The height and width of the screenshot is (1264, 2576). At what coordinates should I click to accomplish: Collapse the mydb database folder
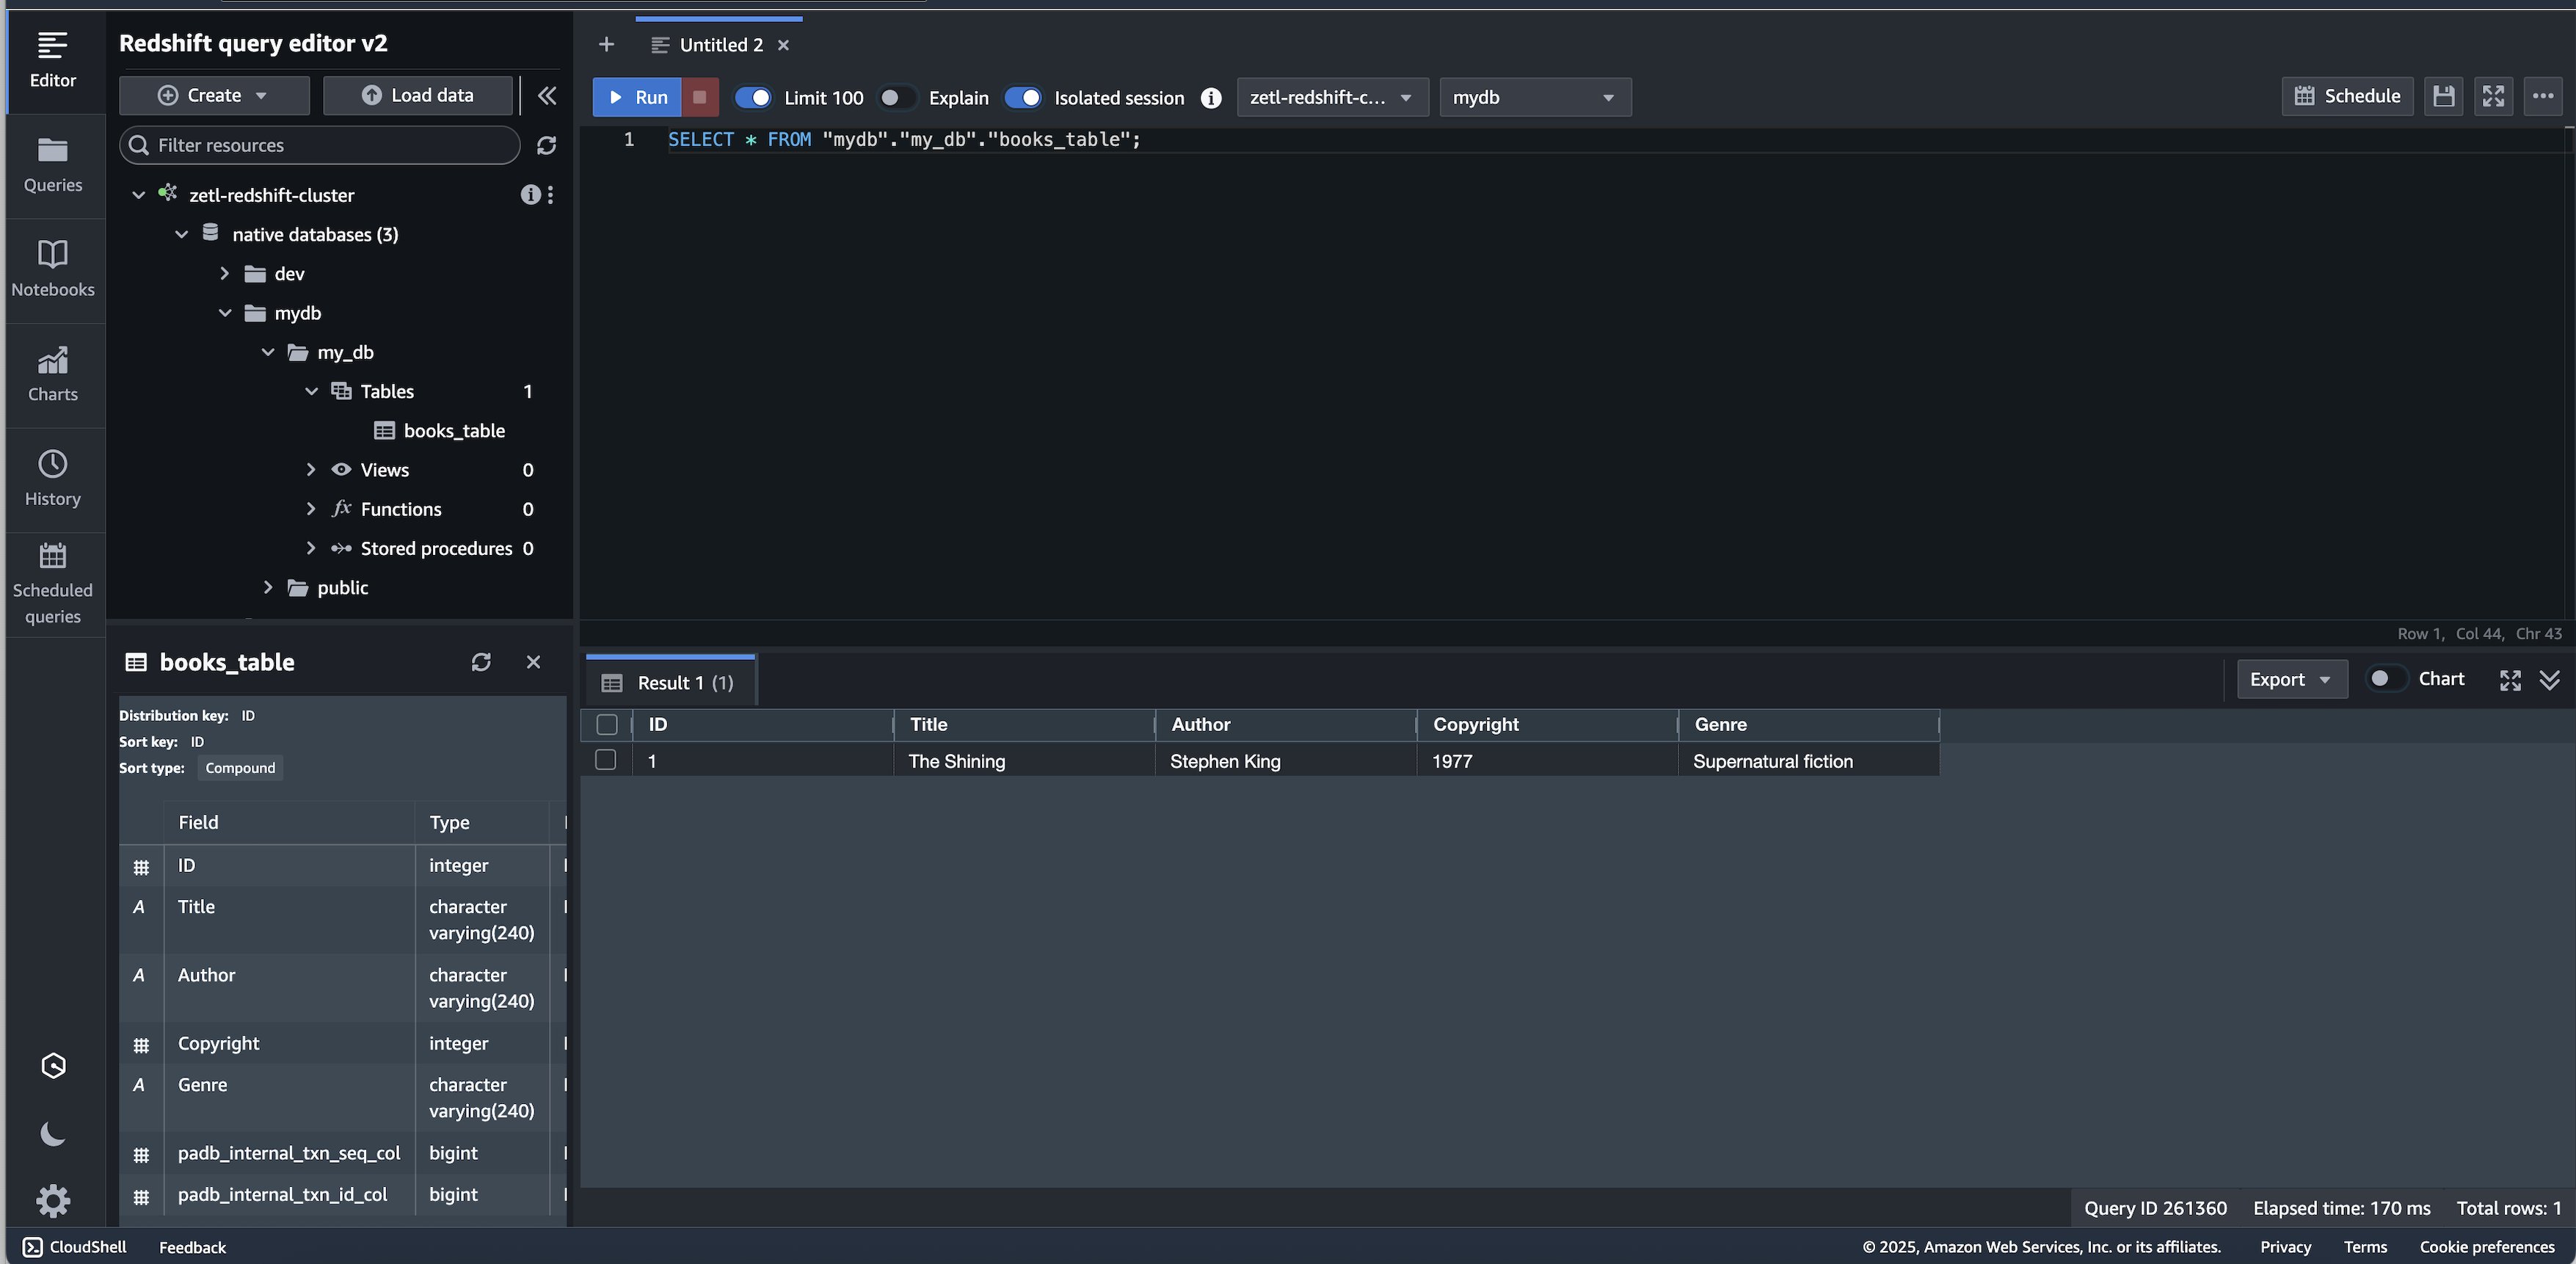tap(225, 313)
